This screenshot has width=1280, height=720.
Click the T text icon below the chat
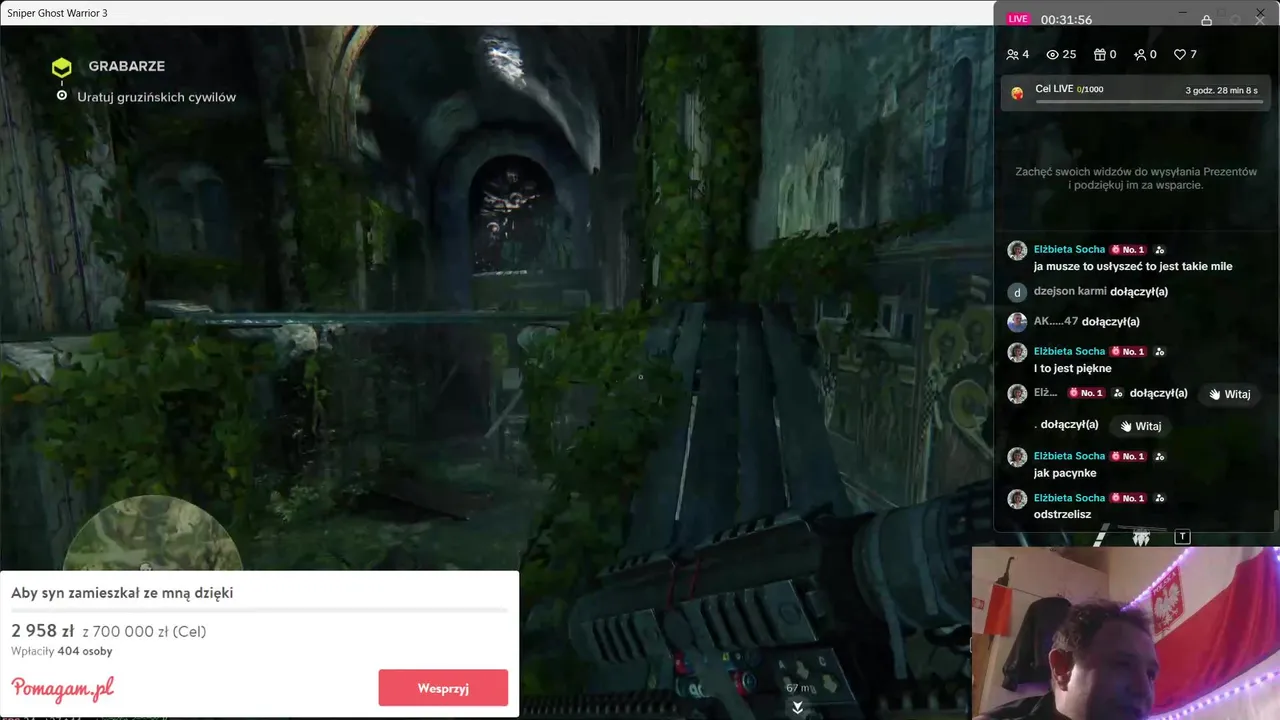coord(1182,537)
